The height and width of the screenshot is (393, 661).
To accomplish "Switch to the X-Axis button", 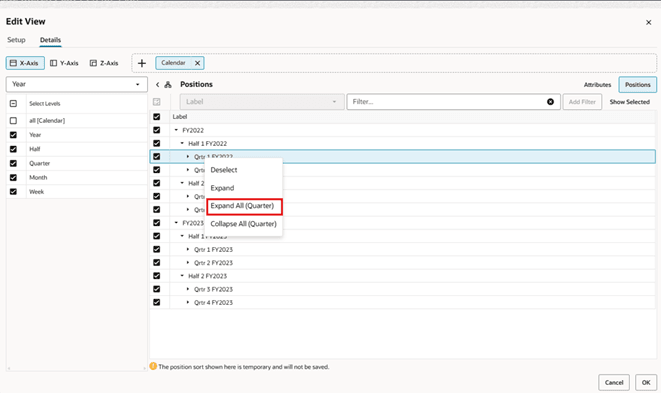I will pyautogui.click(x=25, y=63).
